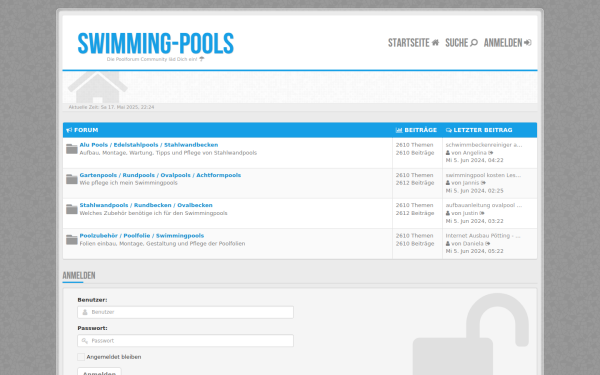
Task: Click the date 'Mi 5. Jun 2024, 04:22'
Action: pos(474,160)
